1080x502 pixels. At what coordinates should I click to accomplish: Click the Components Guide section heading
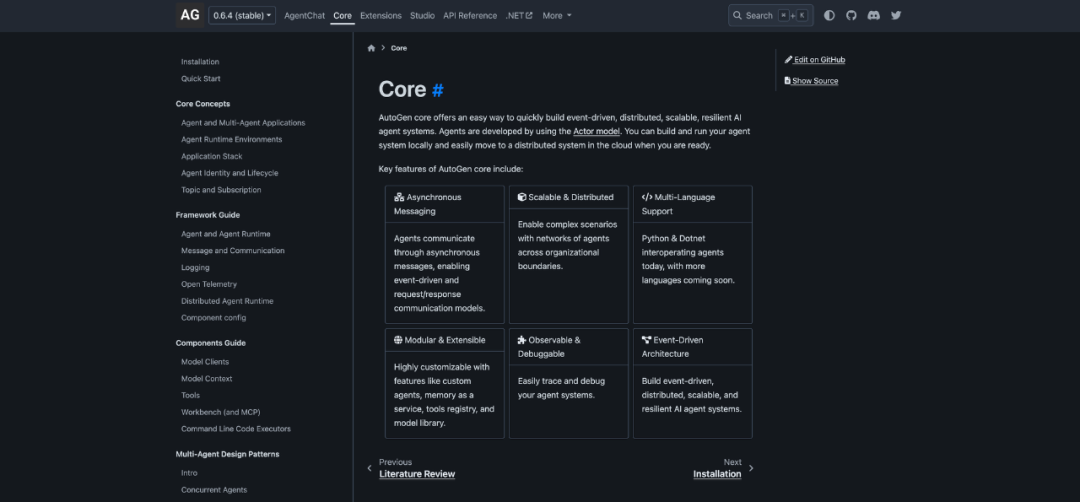pos(211,343)
